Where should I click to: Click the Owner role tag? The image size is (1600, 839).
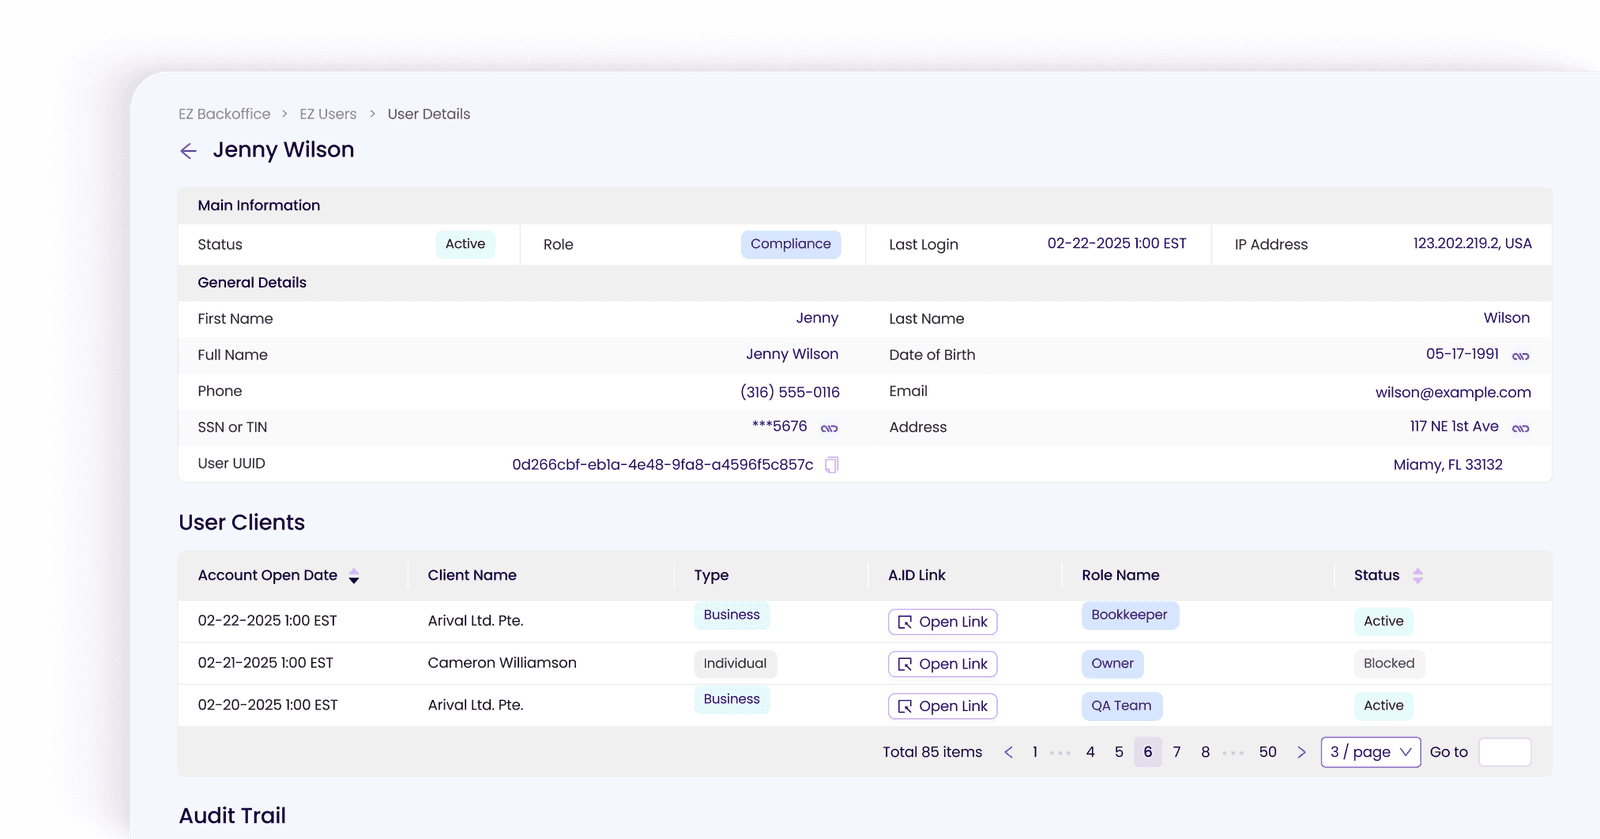tap(1113, 664)
